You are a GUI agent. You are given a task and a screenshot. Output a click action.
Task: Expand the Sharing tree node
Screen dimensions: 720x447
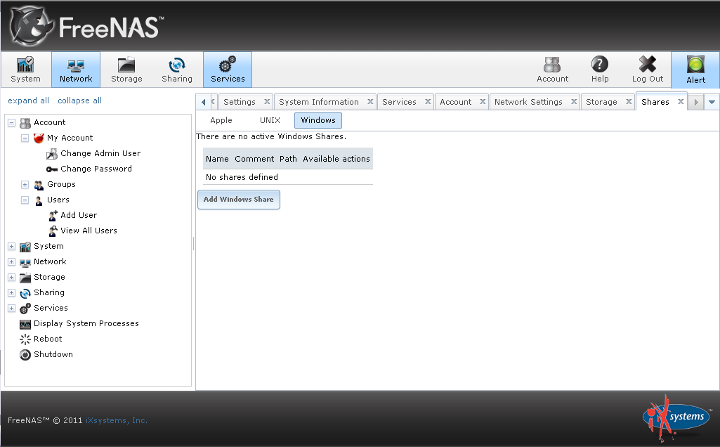click(11, 293)
